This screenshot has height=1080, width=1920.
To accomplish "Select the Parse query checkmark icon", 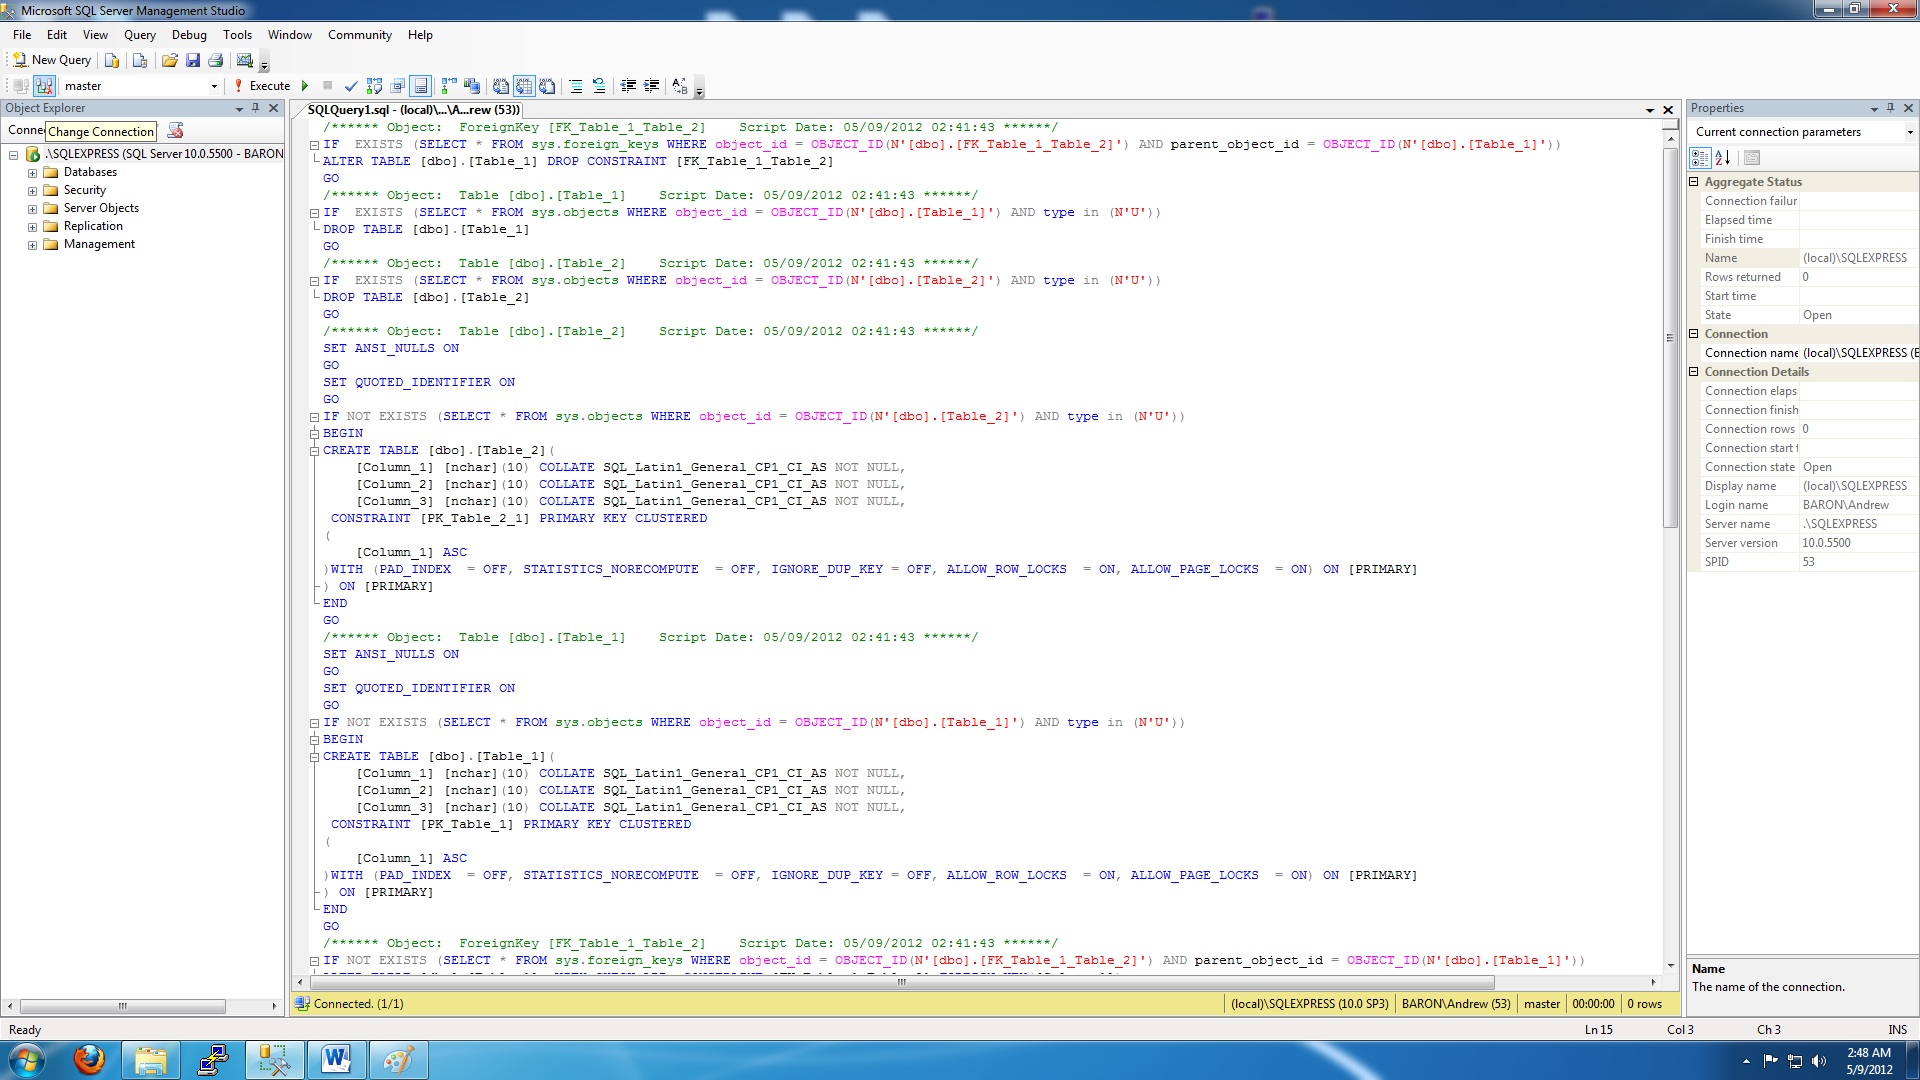I will coord(351,86).
